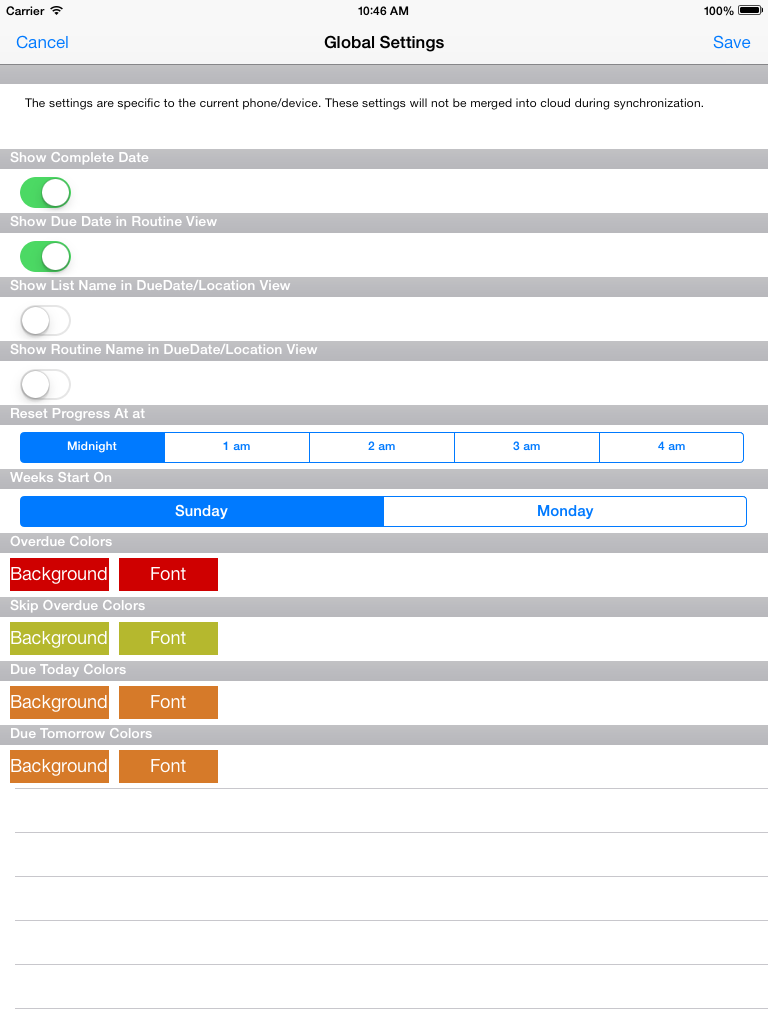Tap Cancel in the navigation bar
Screen dimensions: 768x1024
click(x=42, y=42)
